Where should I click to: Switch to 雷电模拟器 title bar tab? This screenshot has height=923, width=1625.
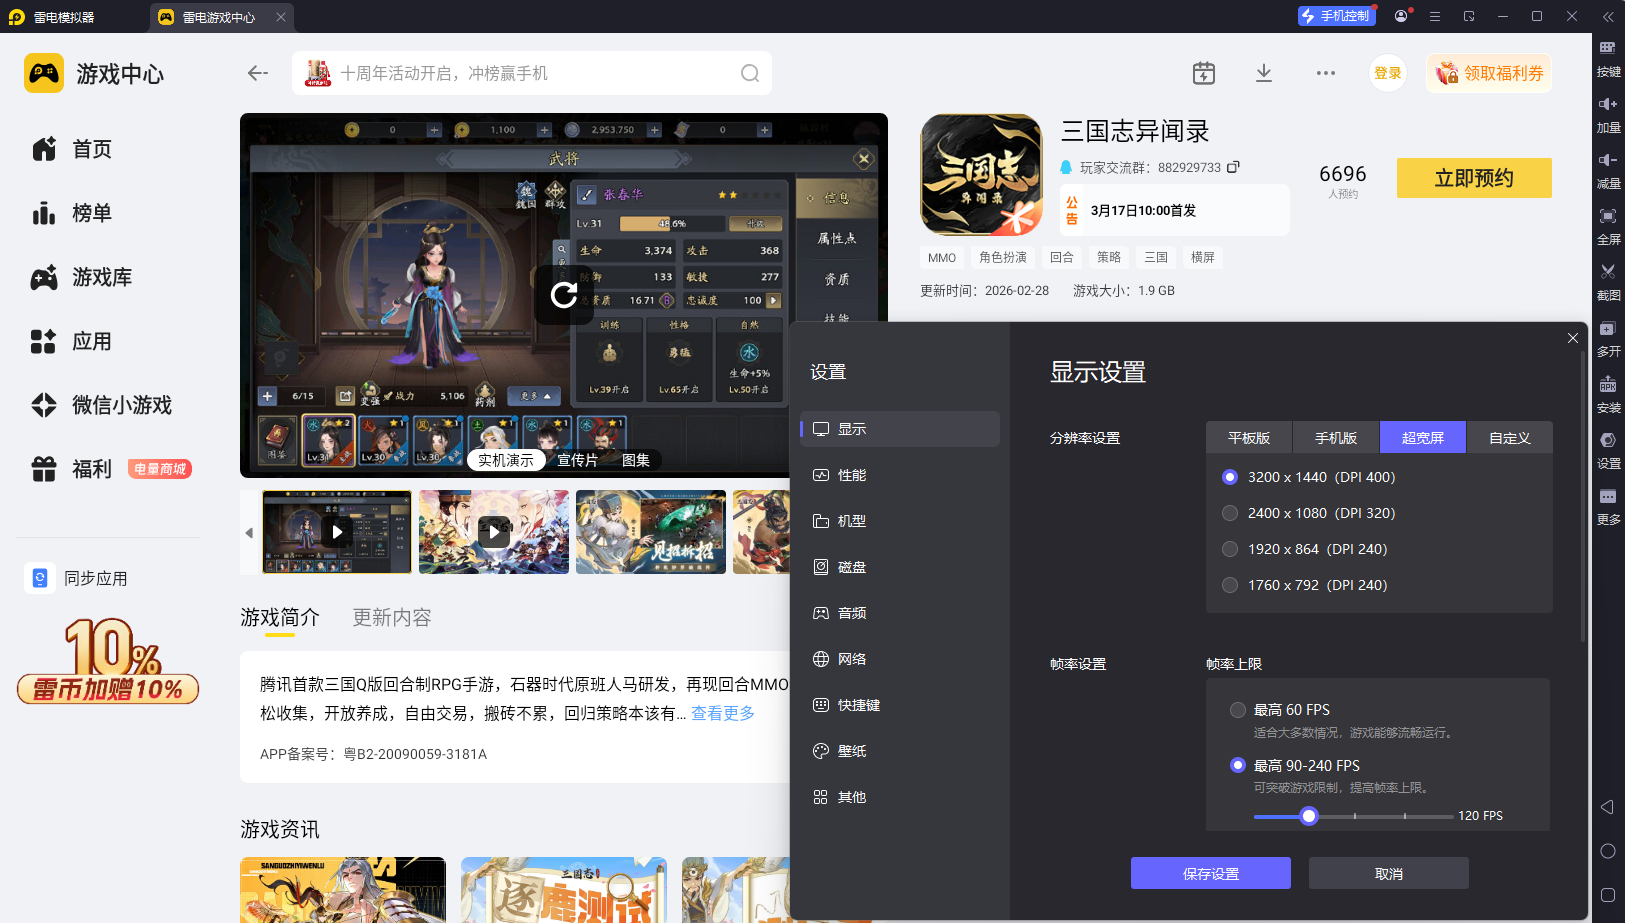tap(52, 17)
